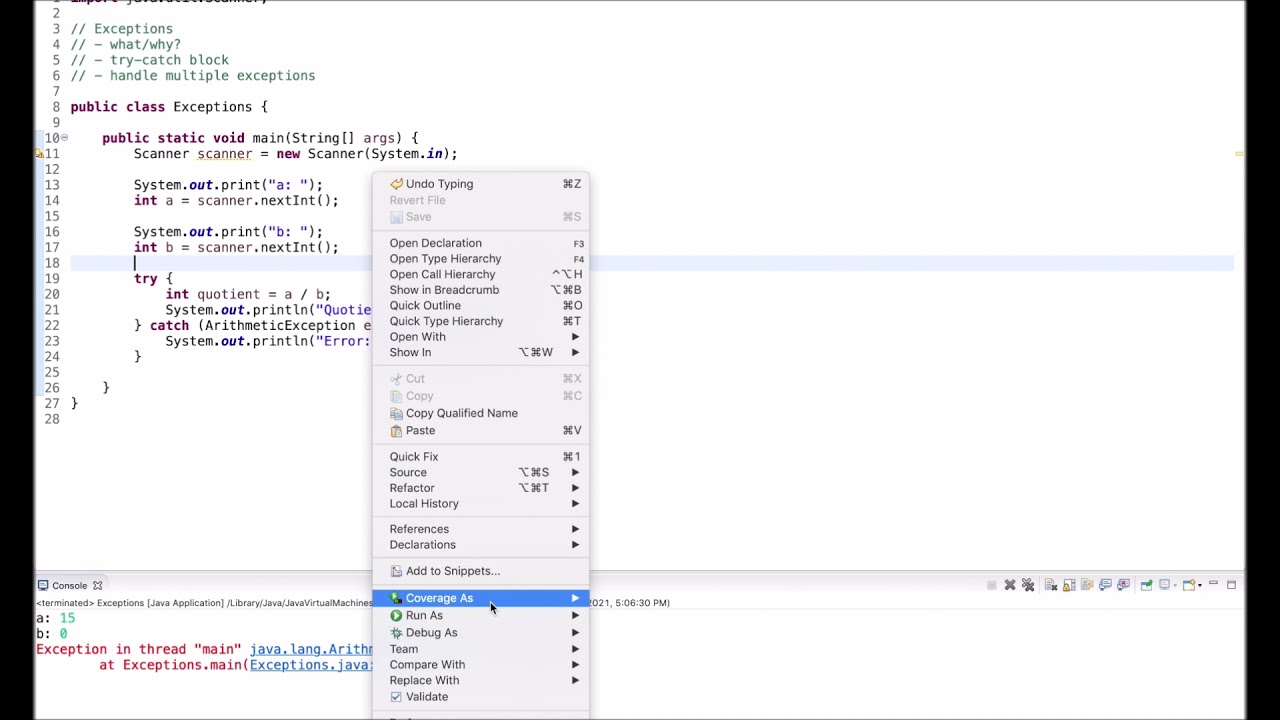Open the Display Selected Console dropdown arrow

pyautogui.click(x=1176, y=585)
